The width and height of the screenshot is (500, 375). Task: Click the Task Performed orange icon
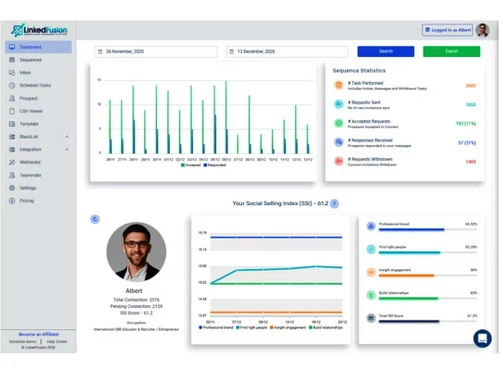[339, 85]
